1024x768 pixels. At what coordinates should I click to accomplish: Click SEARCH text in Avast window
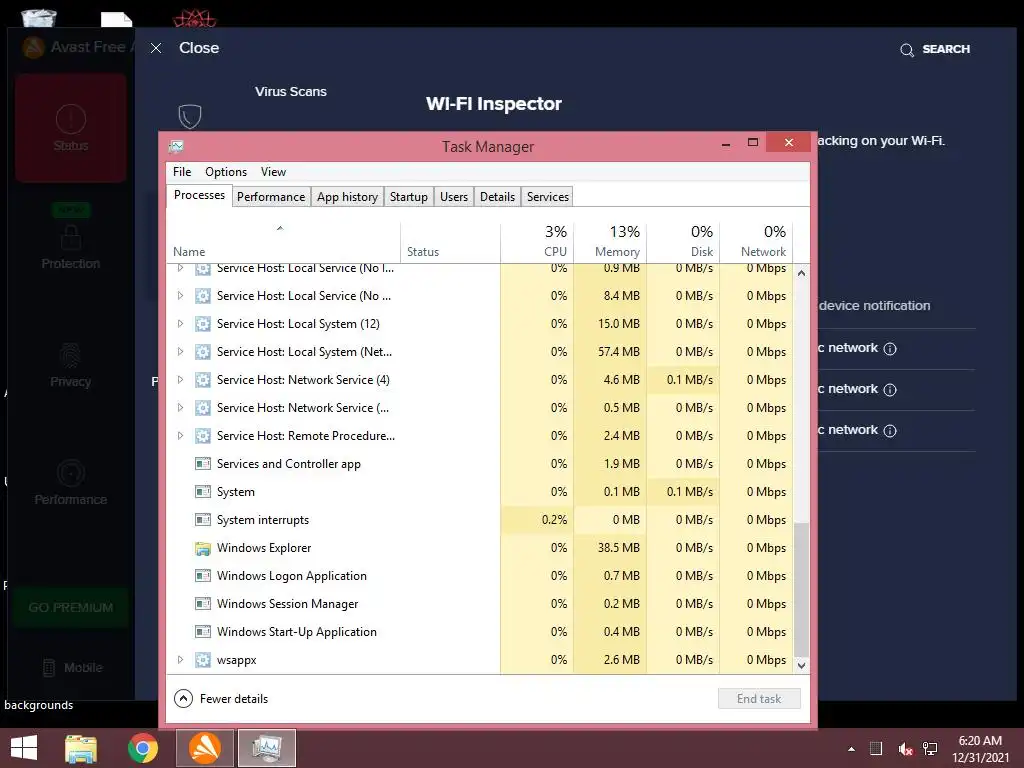(946, 49)
